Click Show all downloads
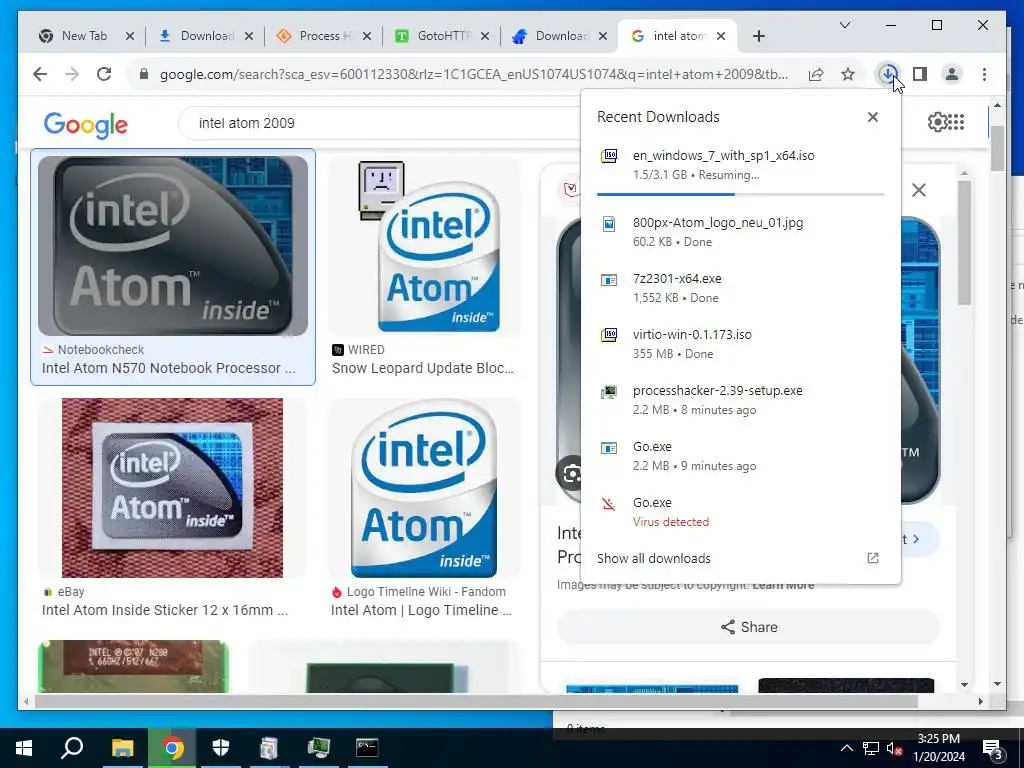Viewport: 1024px width, 768px height. [654, 558]
